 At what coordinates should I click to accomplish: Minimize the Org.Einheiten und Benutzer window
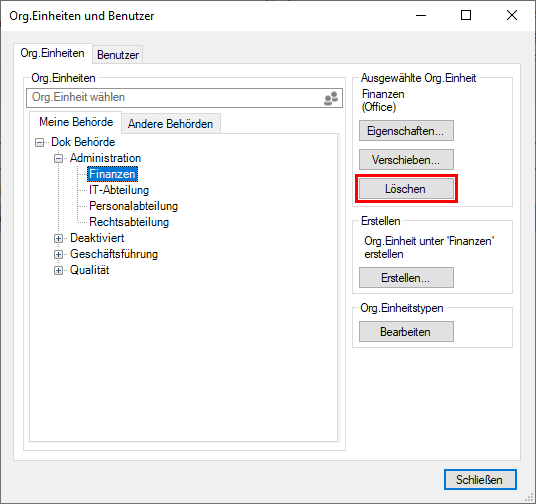(421, 15)
